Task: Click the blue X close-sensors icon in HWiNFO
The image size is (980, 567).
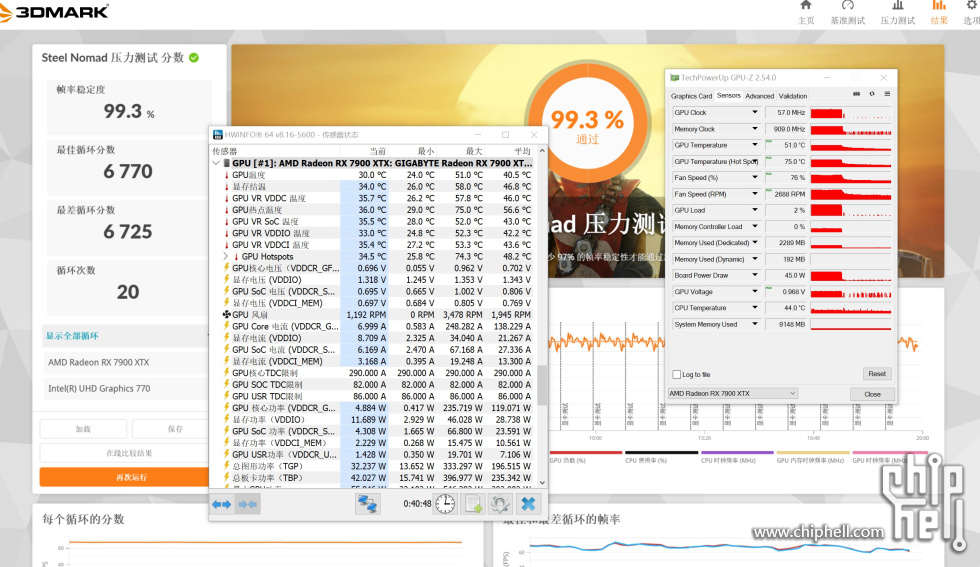Action: [528, 504]
